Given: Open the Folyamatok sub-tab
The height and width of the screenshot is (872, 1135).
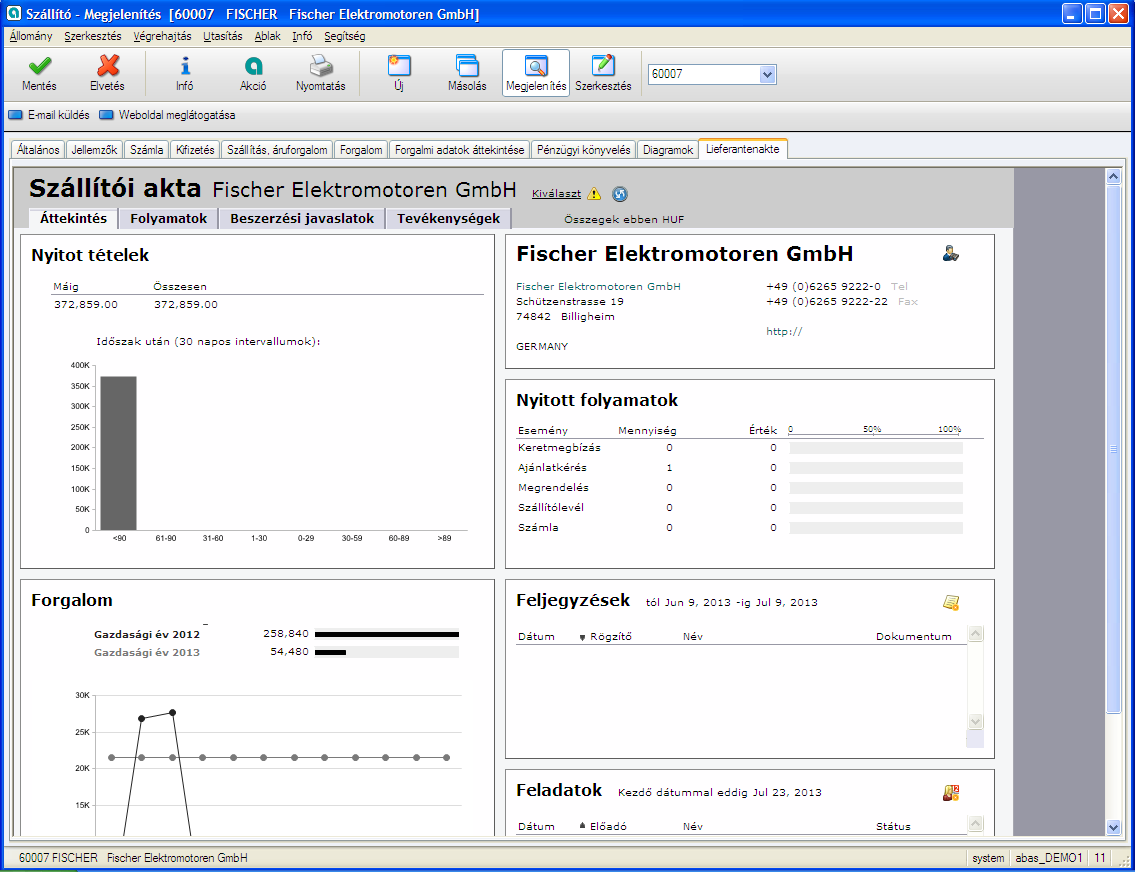Looking at the screenshot, I should (169, 219).
